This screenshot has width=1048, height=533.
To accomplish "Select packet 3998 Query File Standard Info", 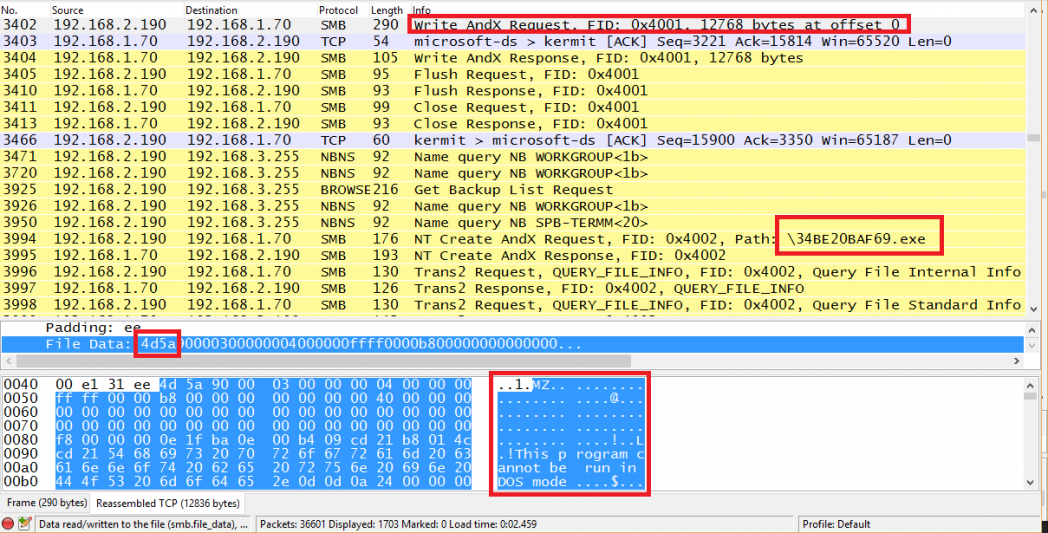I will 513,305.
